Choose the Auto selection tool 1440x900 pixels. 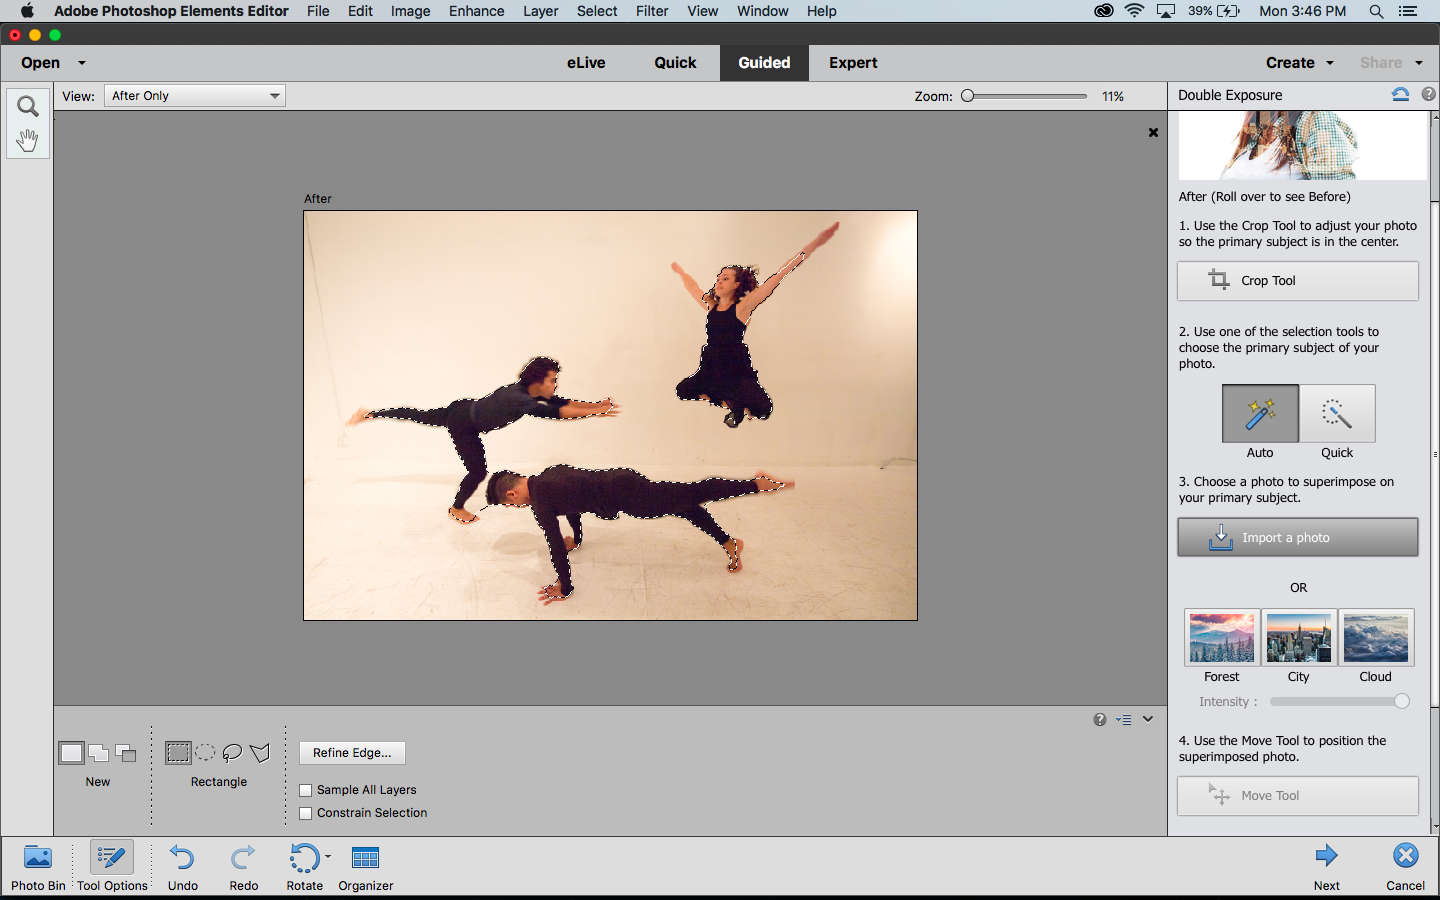click(1260, 414)
